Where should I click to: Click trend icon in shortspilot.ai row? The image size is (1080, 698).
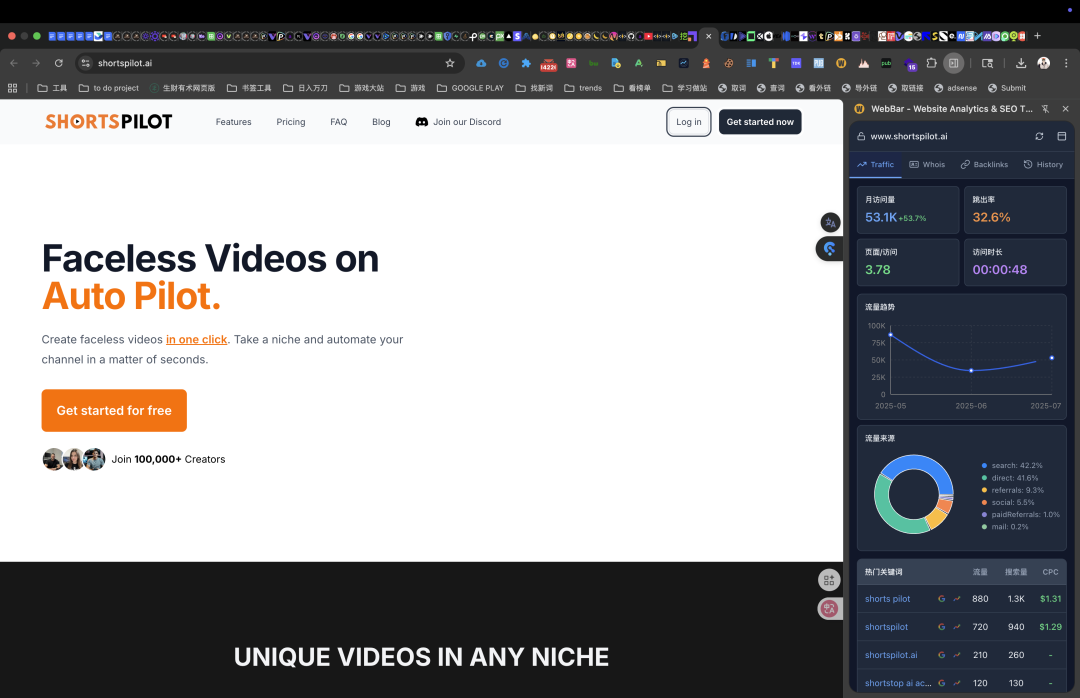(957, 655)
